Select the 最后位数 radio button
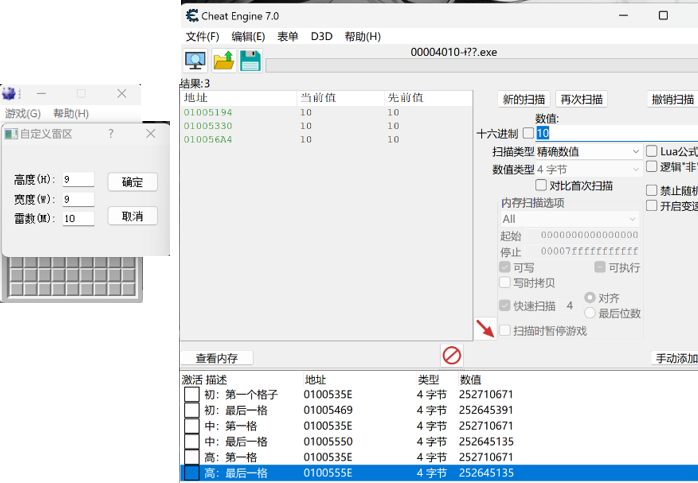Image resolution: width=698 pixels, height=483 pixels. tap(590, 313)
